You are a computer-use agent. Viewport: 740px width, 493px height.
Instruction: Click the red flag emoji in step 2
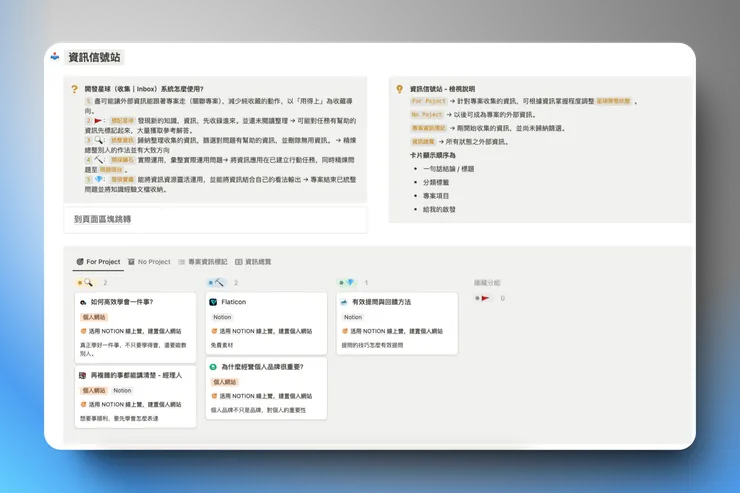pyautogui.click(x=98, y=121)
